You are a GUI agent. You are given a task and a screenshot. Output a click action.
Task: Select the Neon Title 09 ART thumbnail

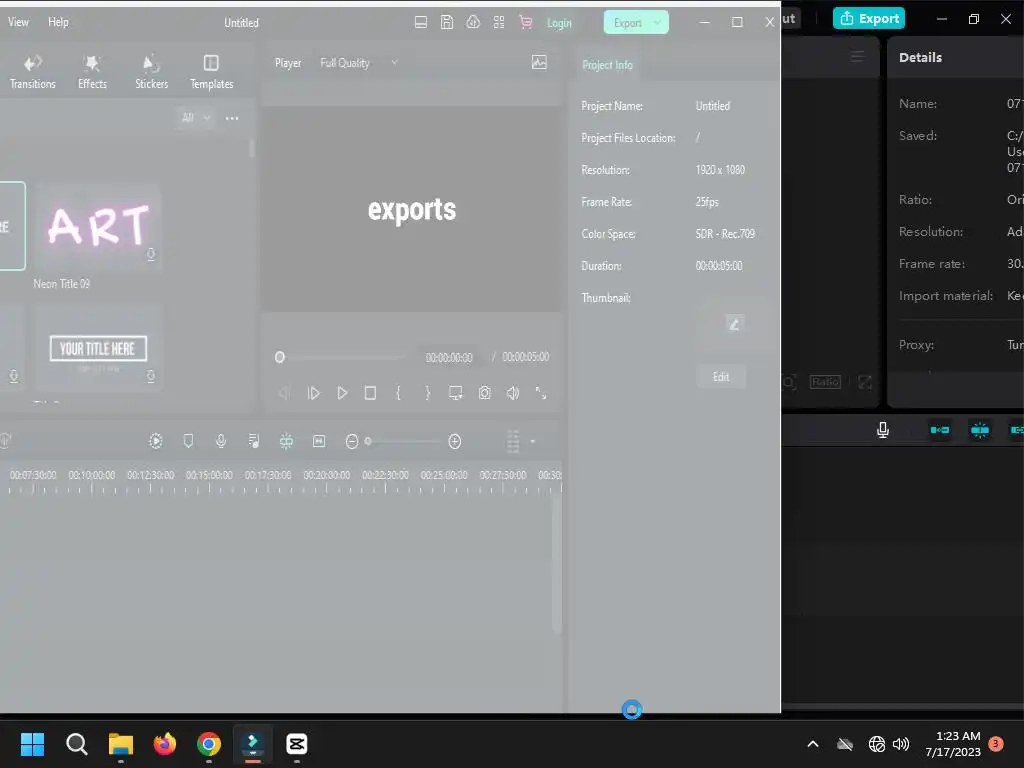pyautogui.click(x=98, y=227)
